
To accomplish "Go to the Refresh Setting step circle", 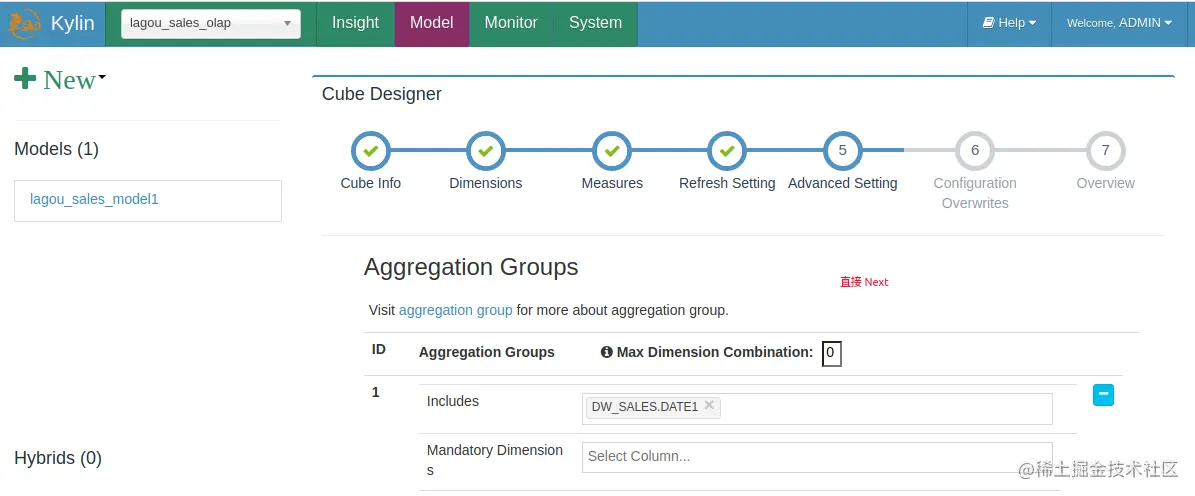I will (x=727, y=151).
